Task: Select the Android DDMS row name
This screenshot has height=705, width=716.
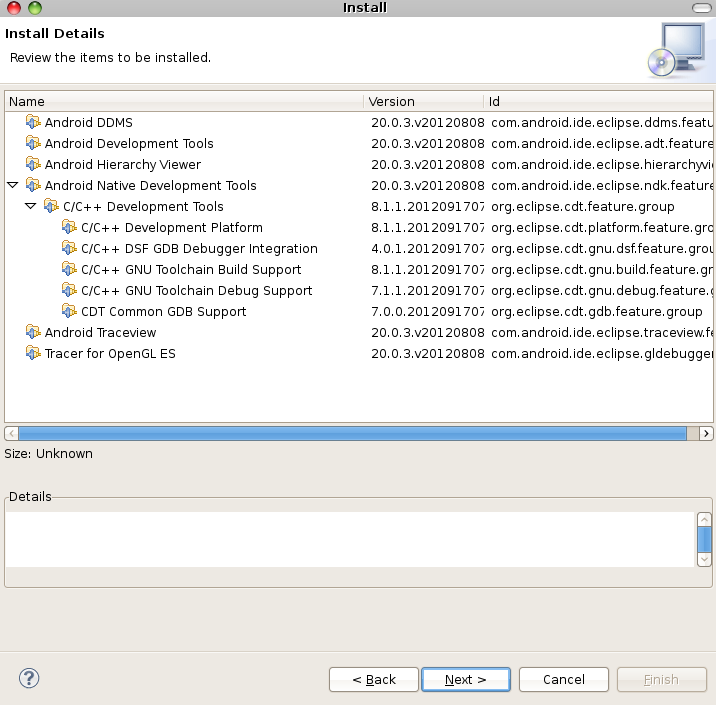Action: (89, 122)
